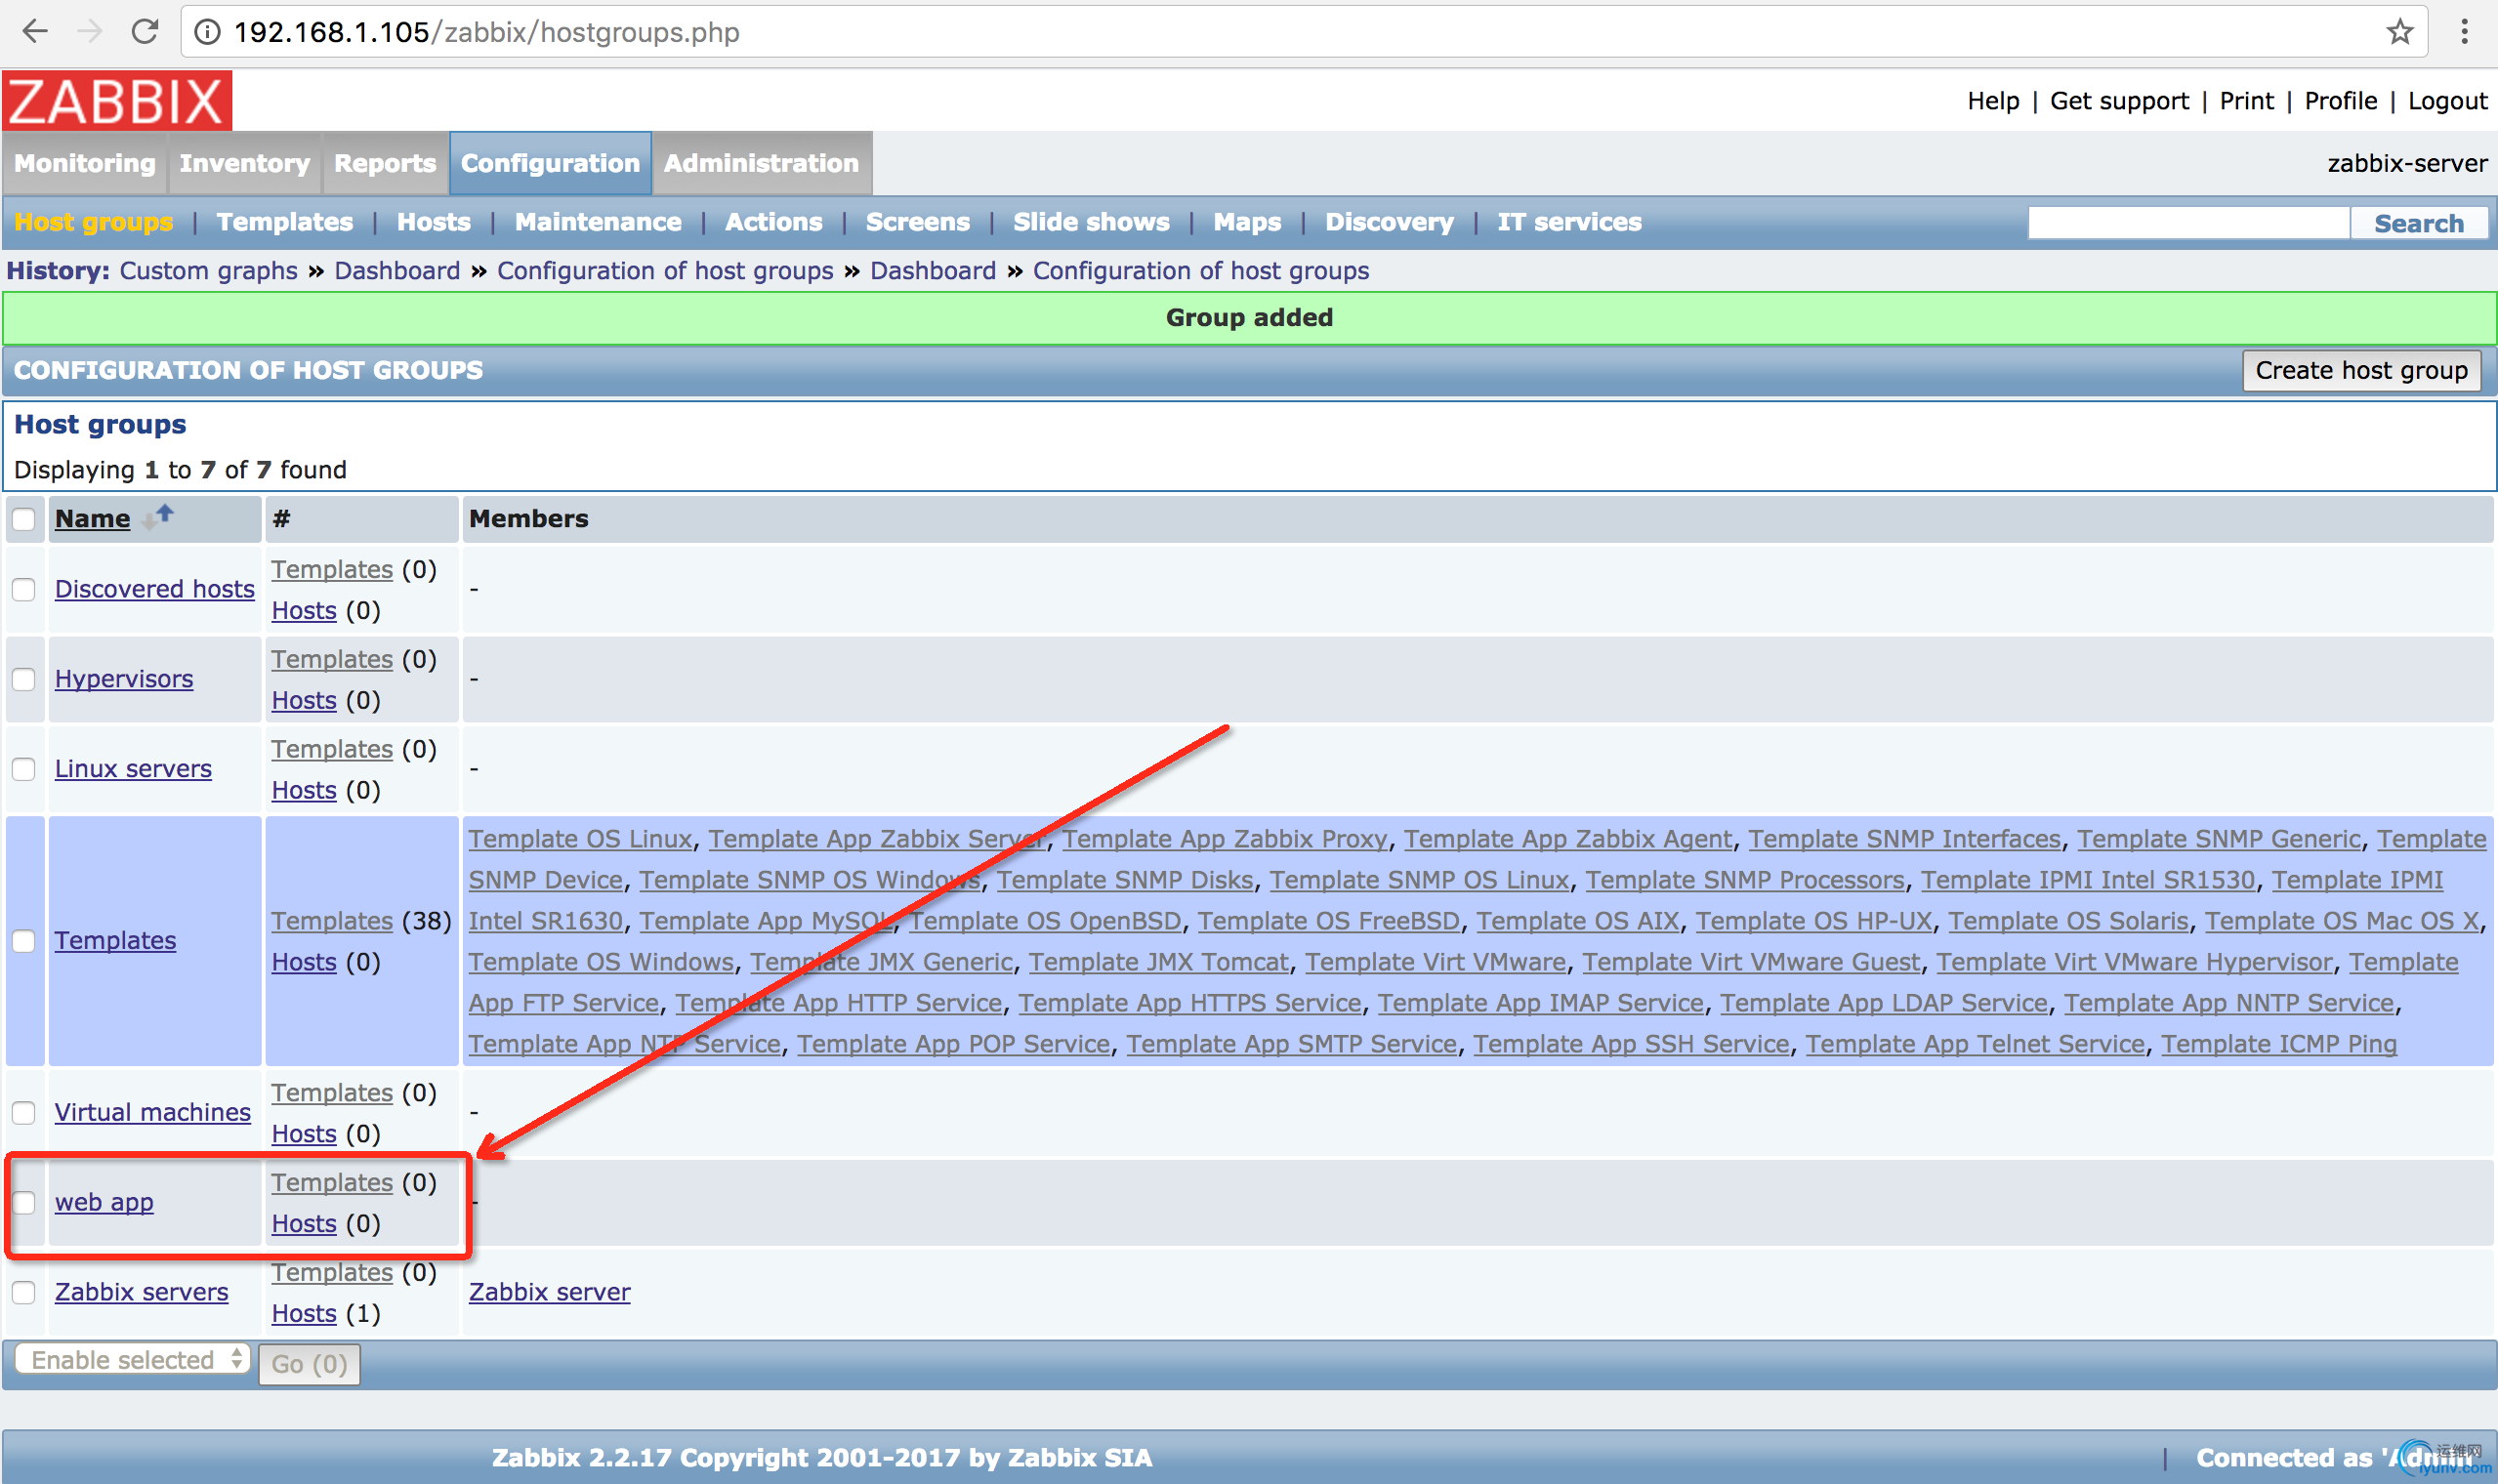Open the Administration main menu
The width and height of the screenshot is (2498, 1484).
point(760,163)
